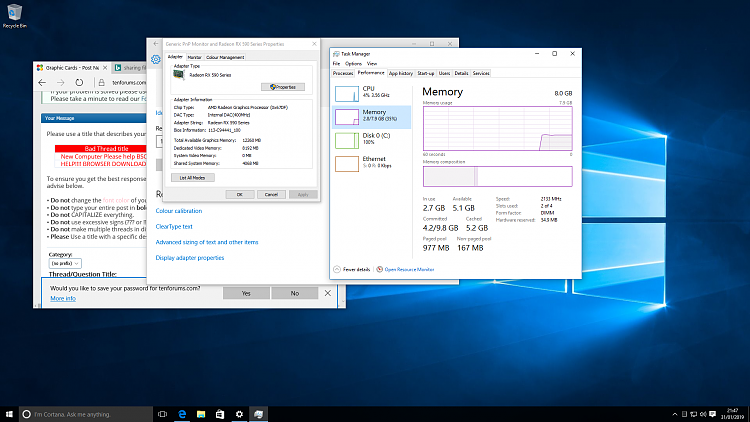
Task: Open Task View on the taskbar
Action: pyautogui.click(x=163, y=414)
